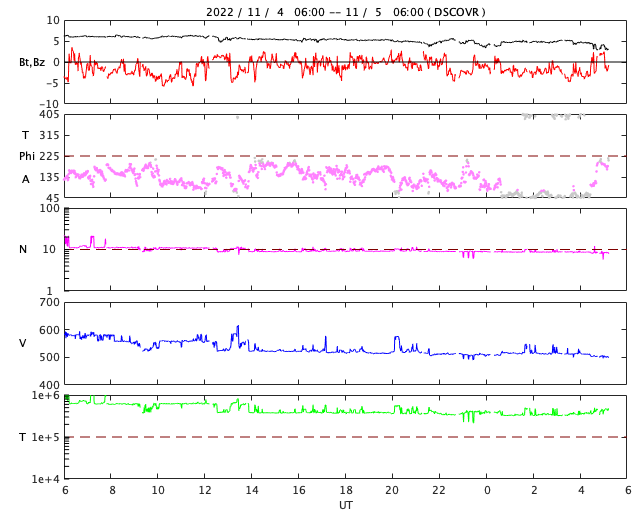
Task: Click the 'Phi' axis label
Action: [x=27, y=156]
